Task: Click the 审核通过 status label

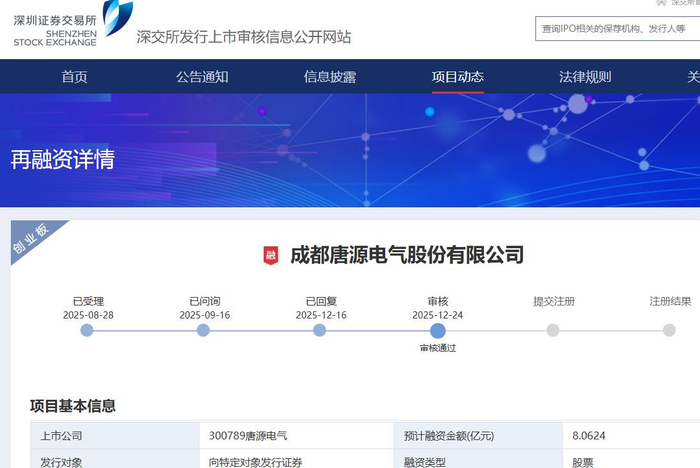Action: click(437, 348)
